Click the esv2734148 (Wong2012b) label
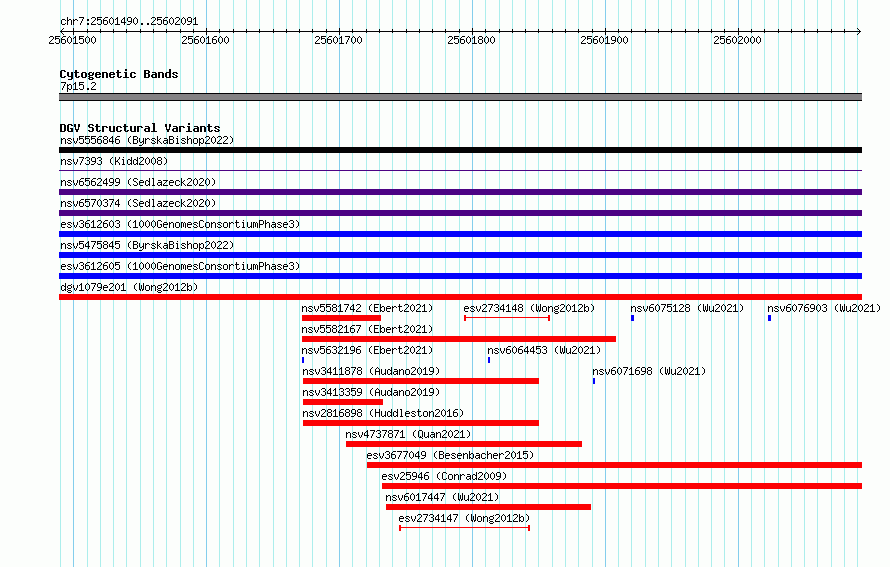 point(529,308)
